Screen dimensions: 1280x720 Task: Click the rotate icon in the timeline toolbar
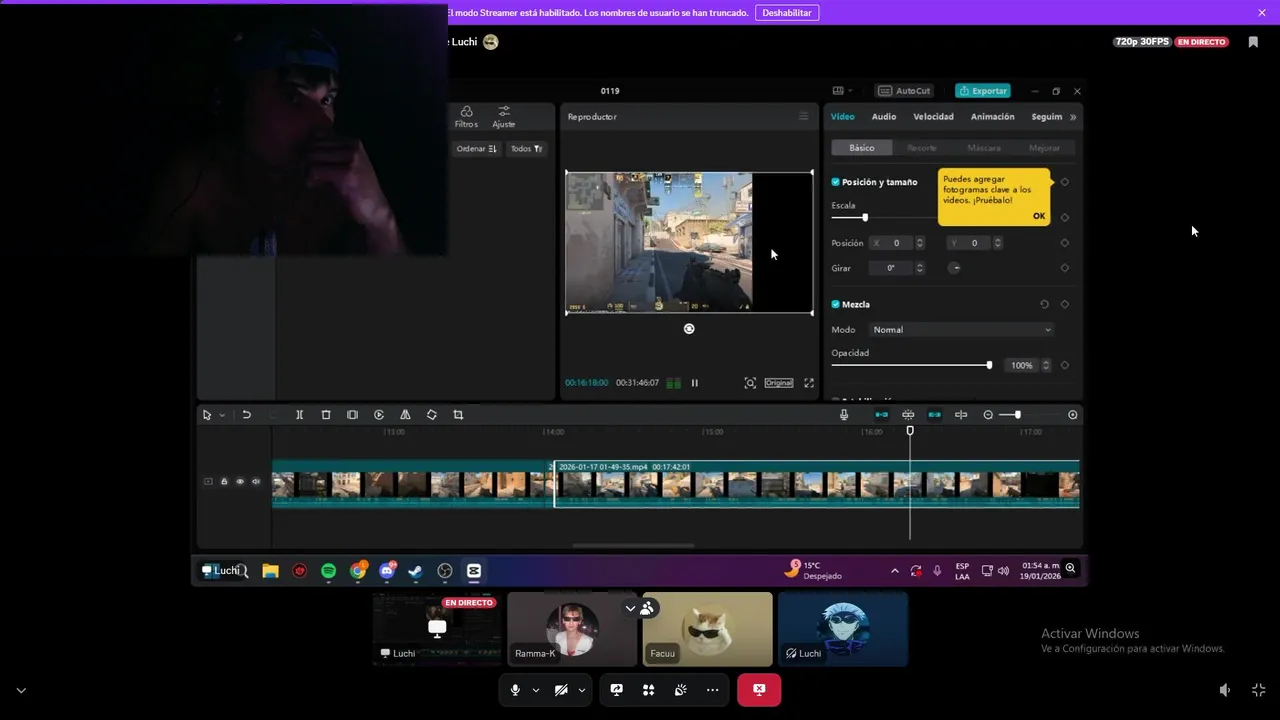click(x=432, y=415)
